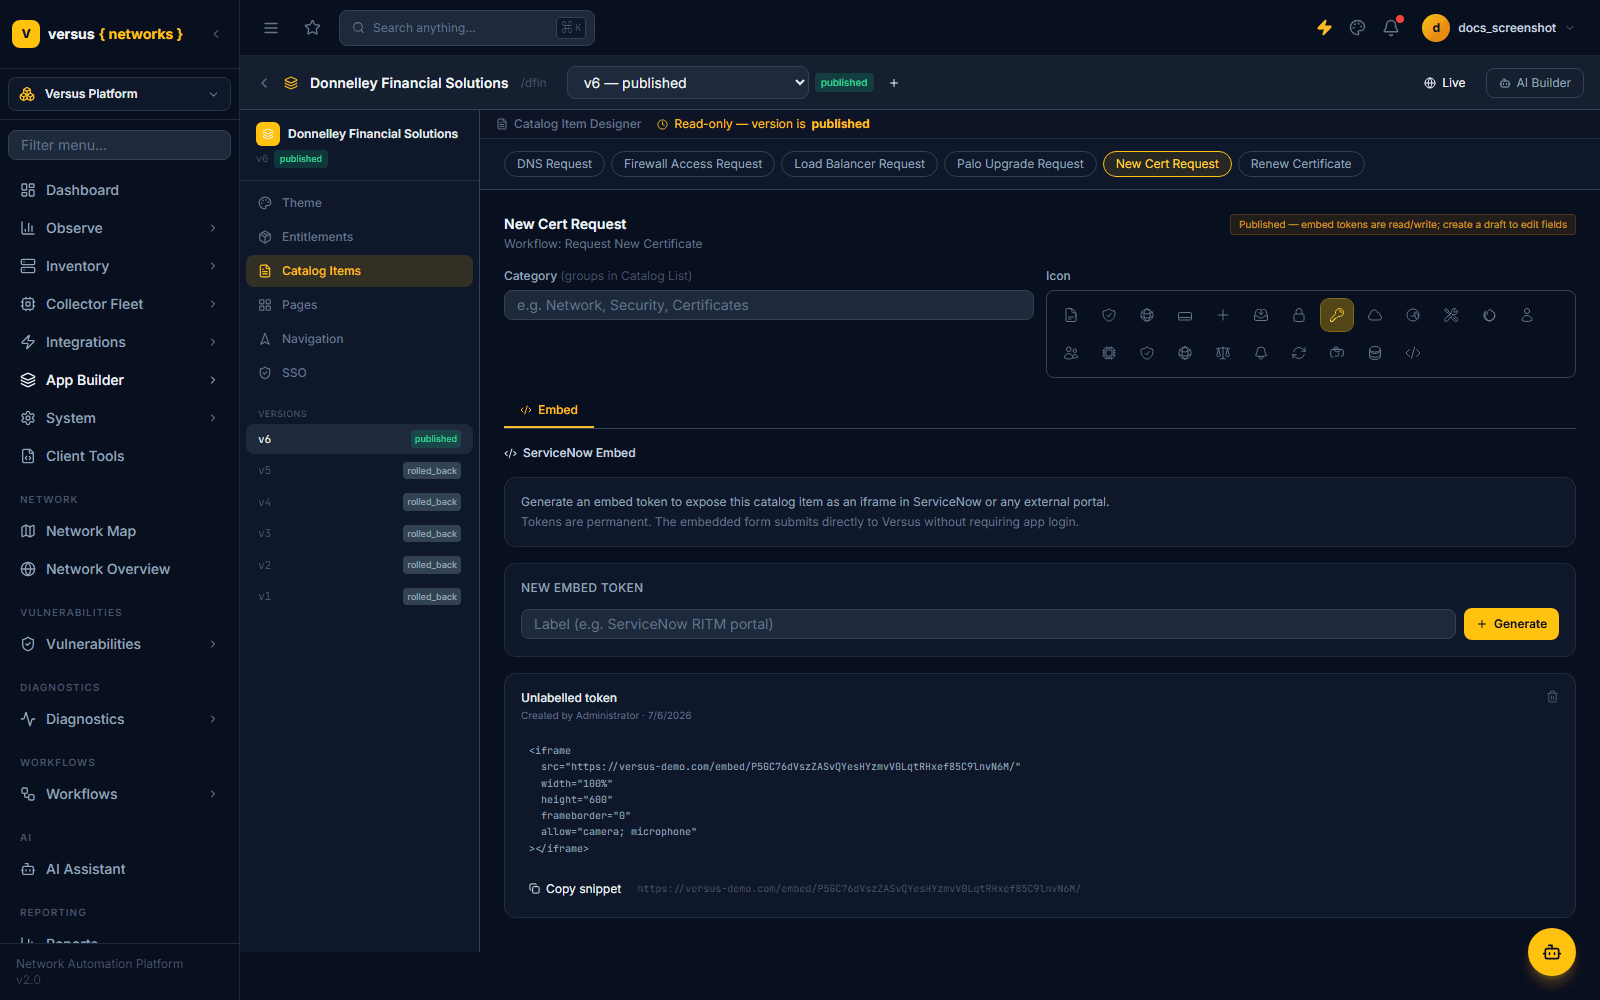The image size is (1600, 1000).
Task: Select the Embed tab
Action: click(549, 410)
